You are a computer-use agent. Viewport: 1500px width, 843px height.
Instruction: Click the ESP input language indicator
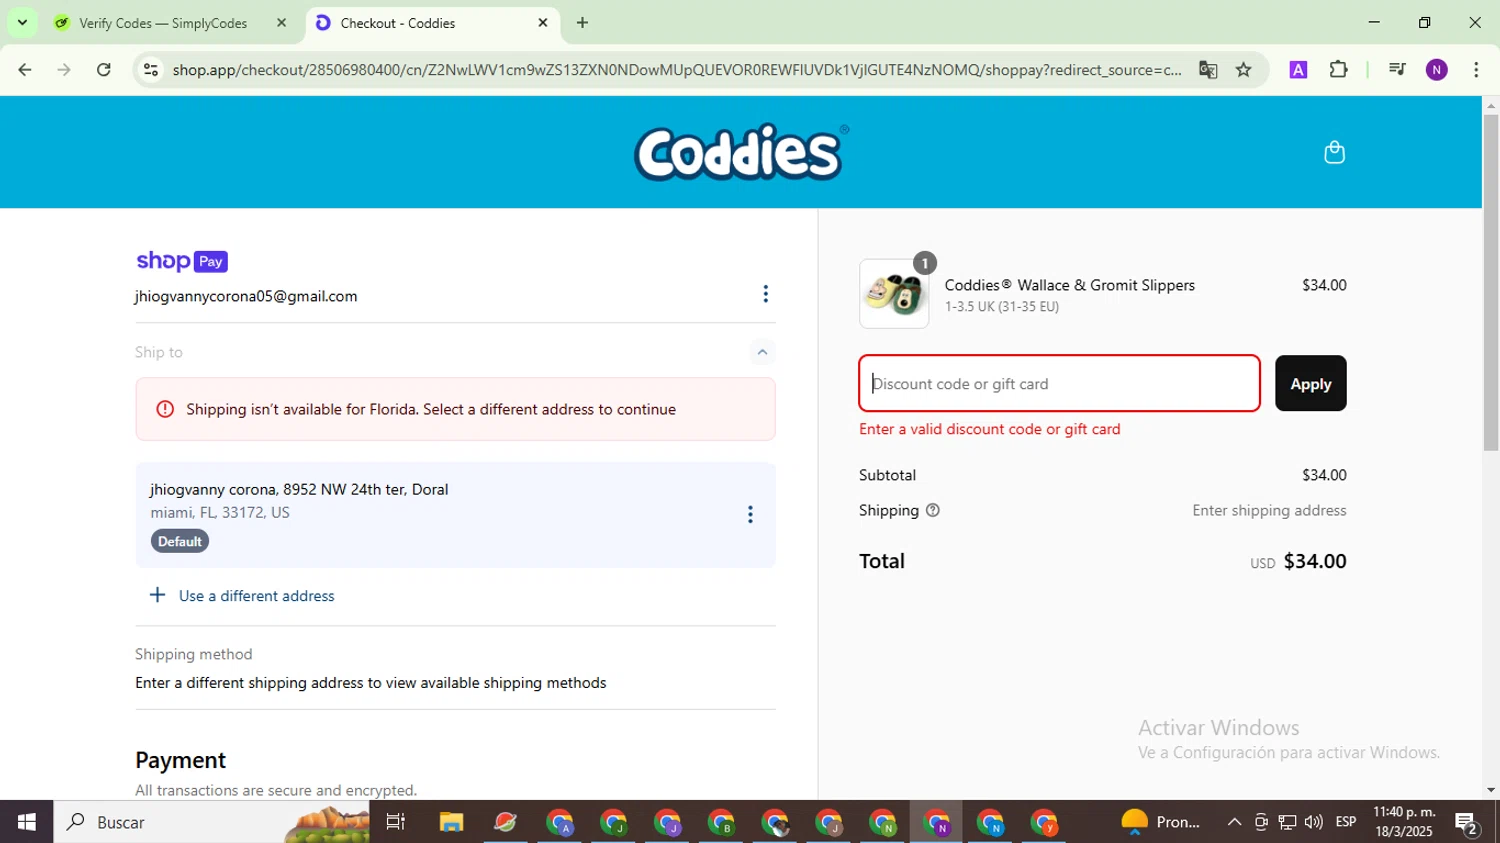point(1346,822)
